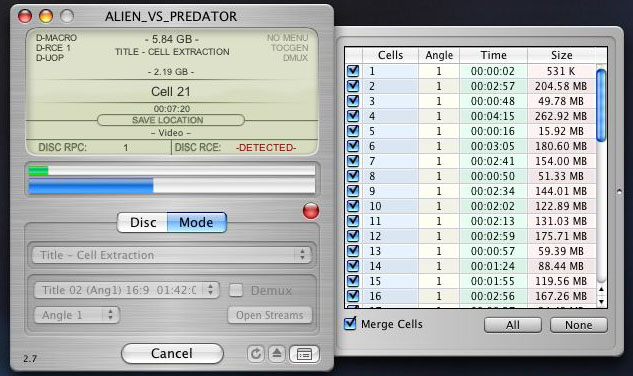Click the refresh disc icon button

click(256, 354)
